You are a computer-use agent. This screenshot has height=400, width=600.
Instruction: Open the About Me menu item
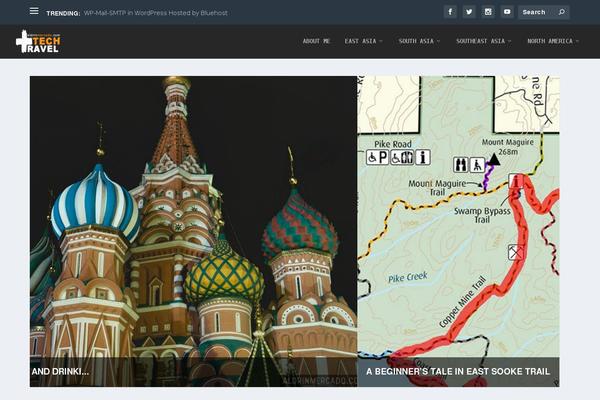coord(316,41)
